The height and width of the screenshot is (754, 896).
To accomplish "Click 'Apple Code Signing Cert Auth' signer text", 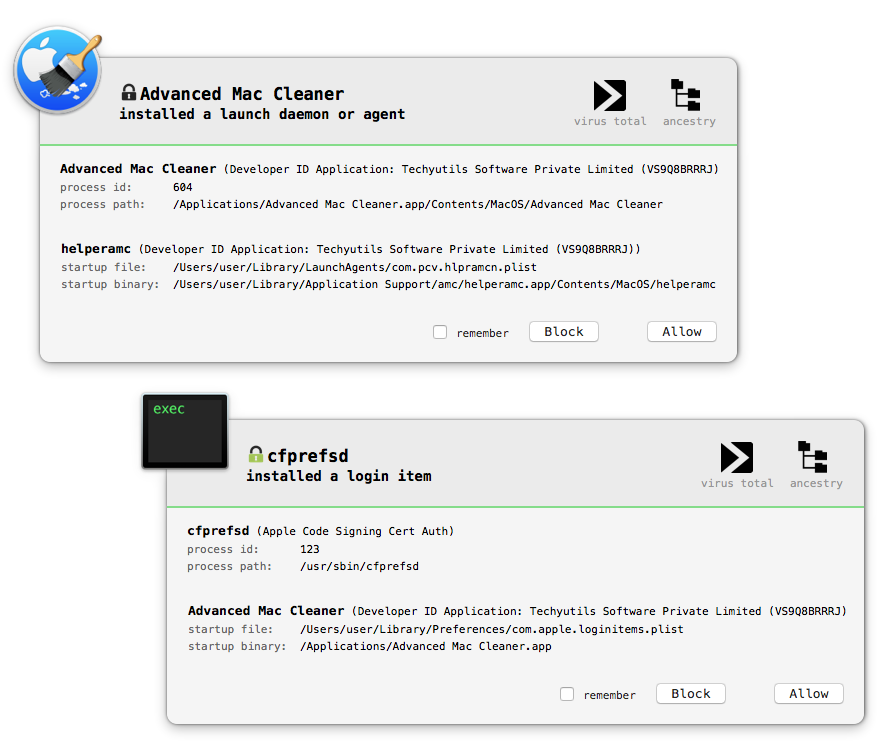I will (x=355, y=531).
